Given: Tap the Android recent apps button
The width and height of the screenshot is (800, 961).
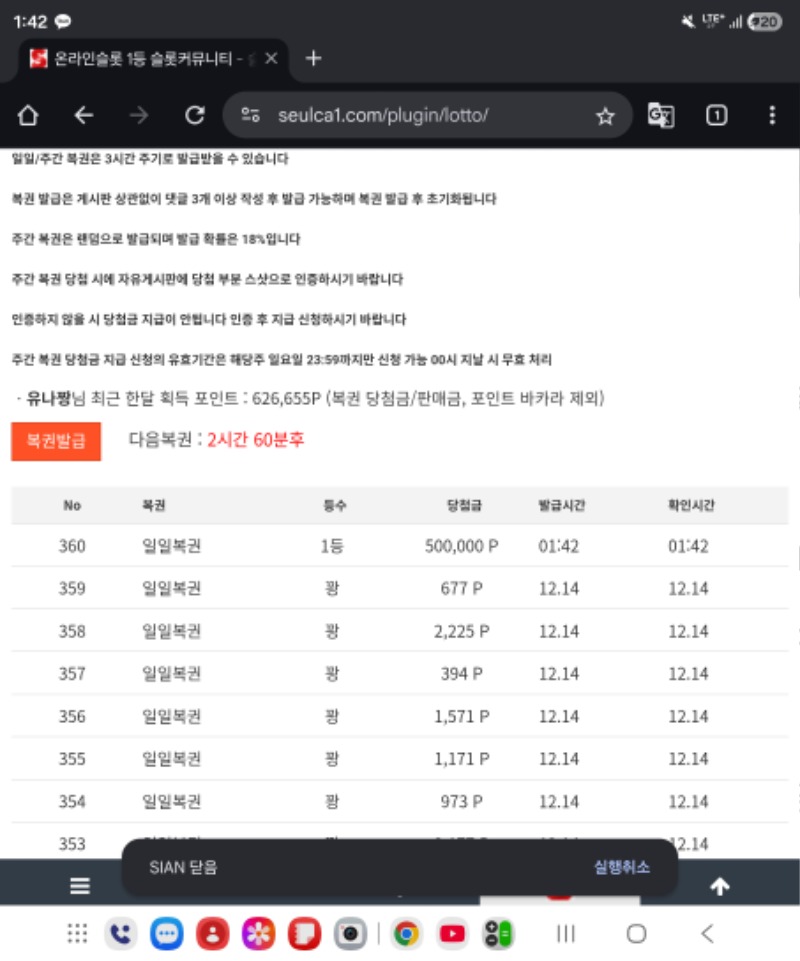Looking at the screenshot, I should 566,934.
